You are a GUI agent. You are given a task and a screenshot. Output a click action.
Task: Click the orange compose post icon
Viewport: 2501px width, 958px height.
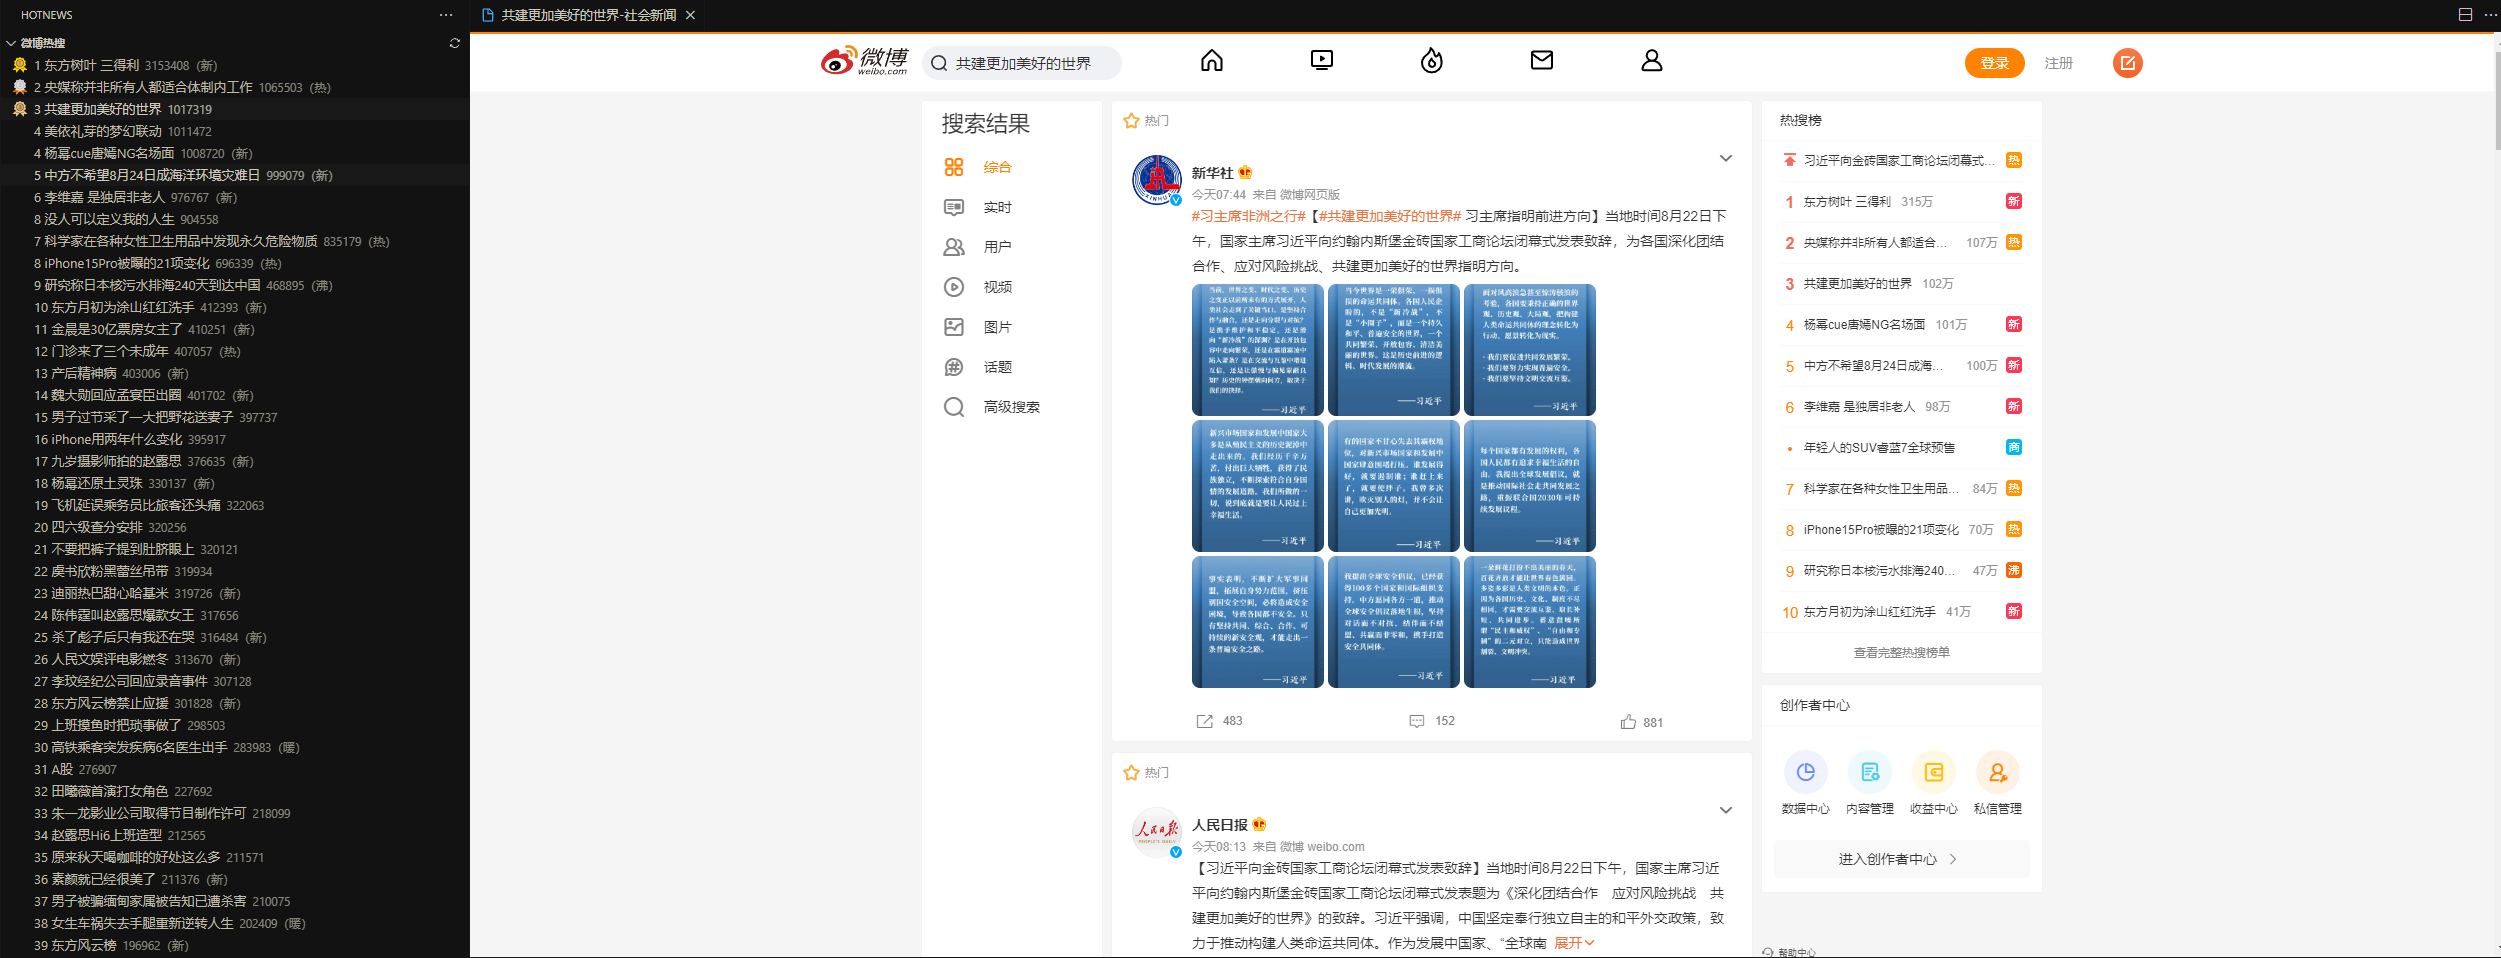coord(2127,63)
